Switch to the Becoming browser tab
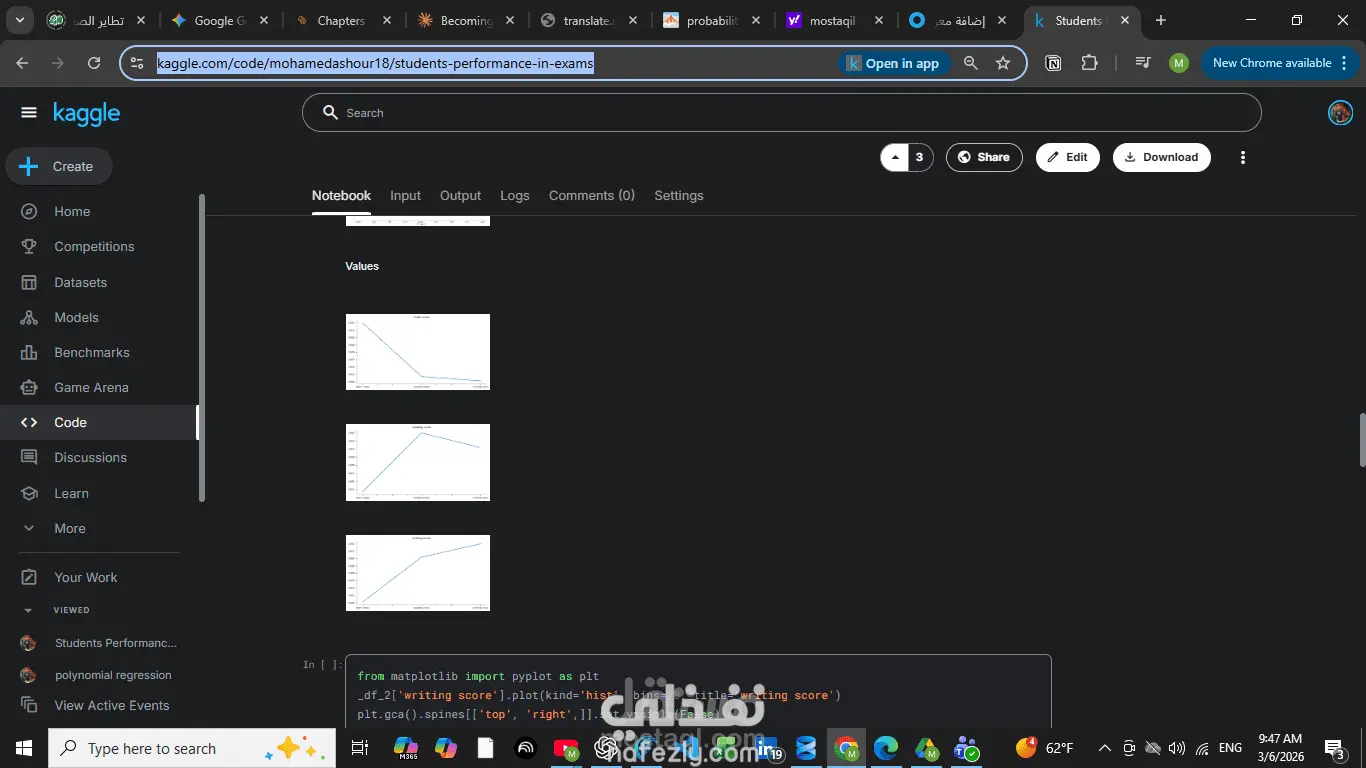 (466, 20)
